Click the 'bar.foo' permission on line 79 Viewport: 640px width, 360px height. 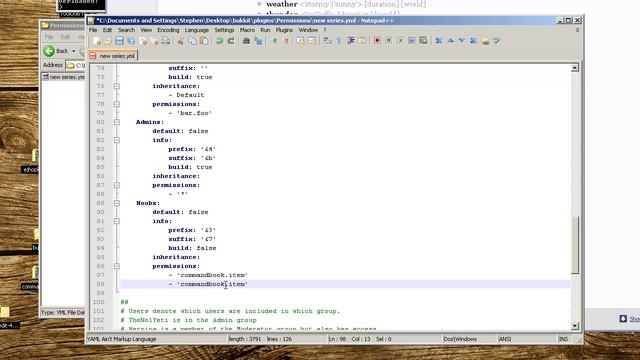(x=194, y=113)
